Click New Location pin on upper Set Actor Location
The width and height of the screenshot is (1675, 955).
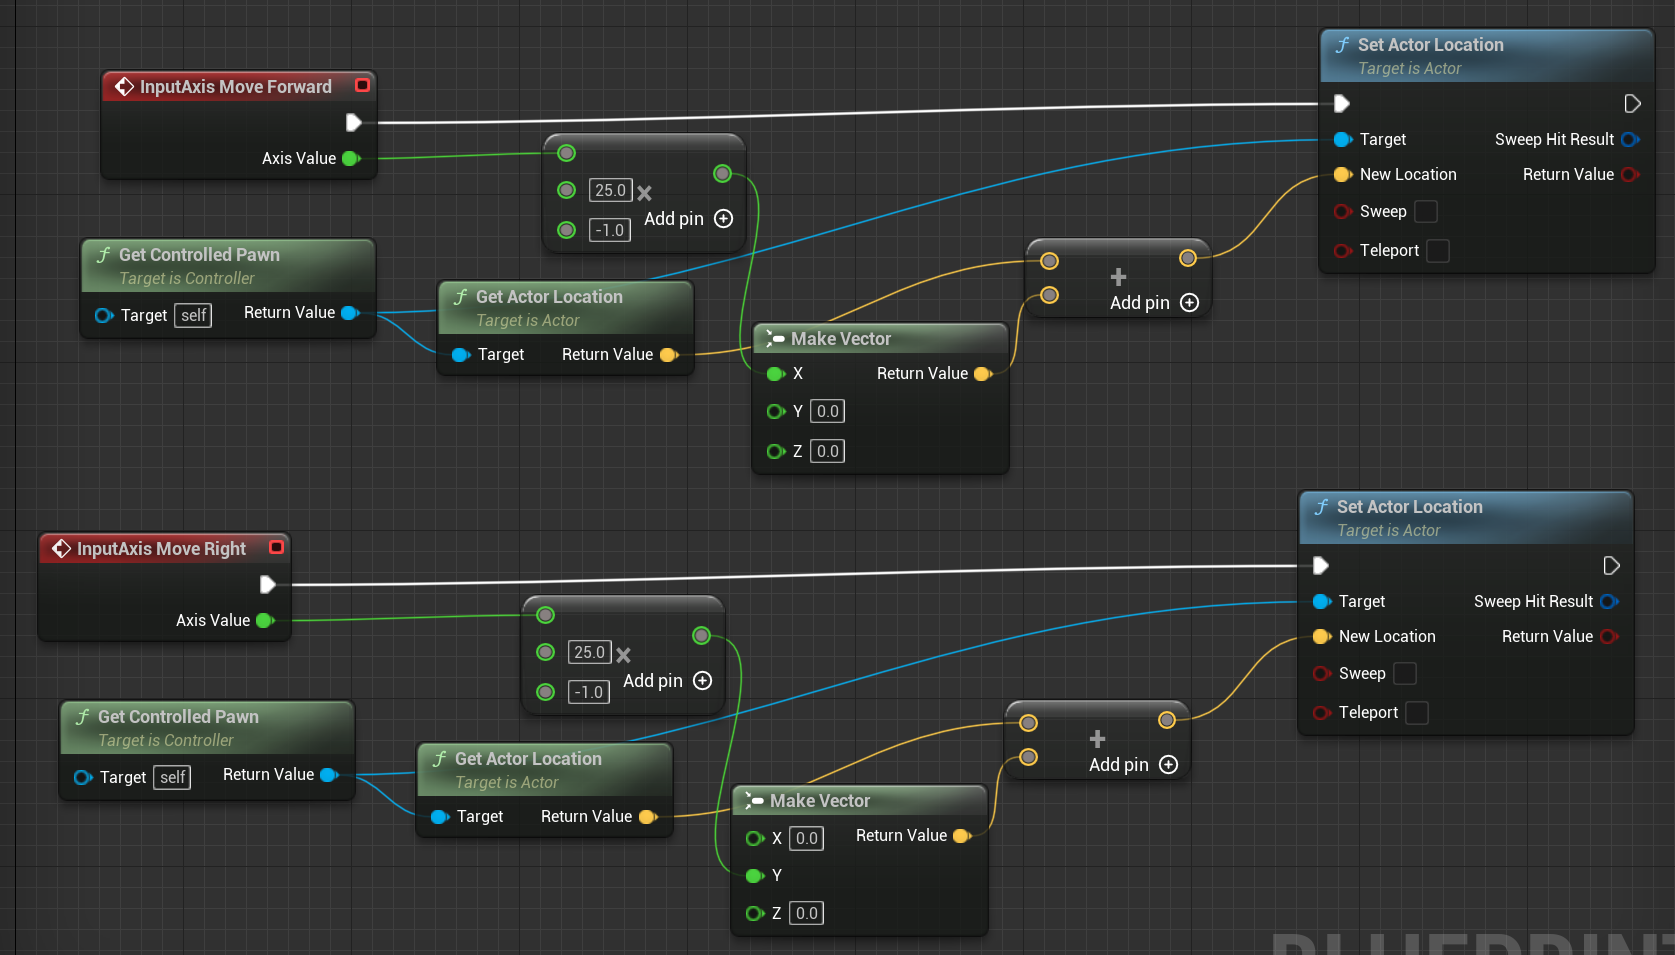tap(1343, 175)
